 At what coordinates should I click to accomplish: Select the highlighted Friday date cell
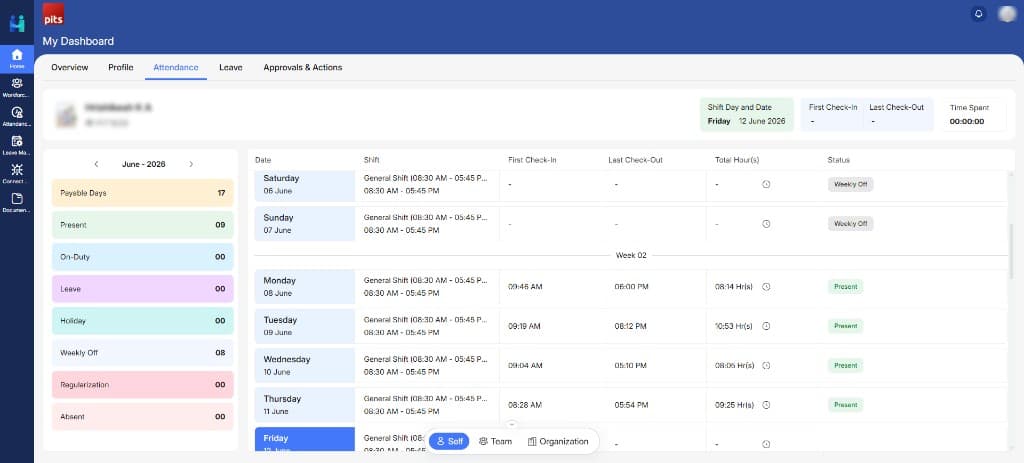pos(305,439)
